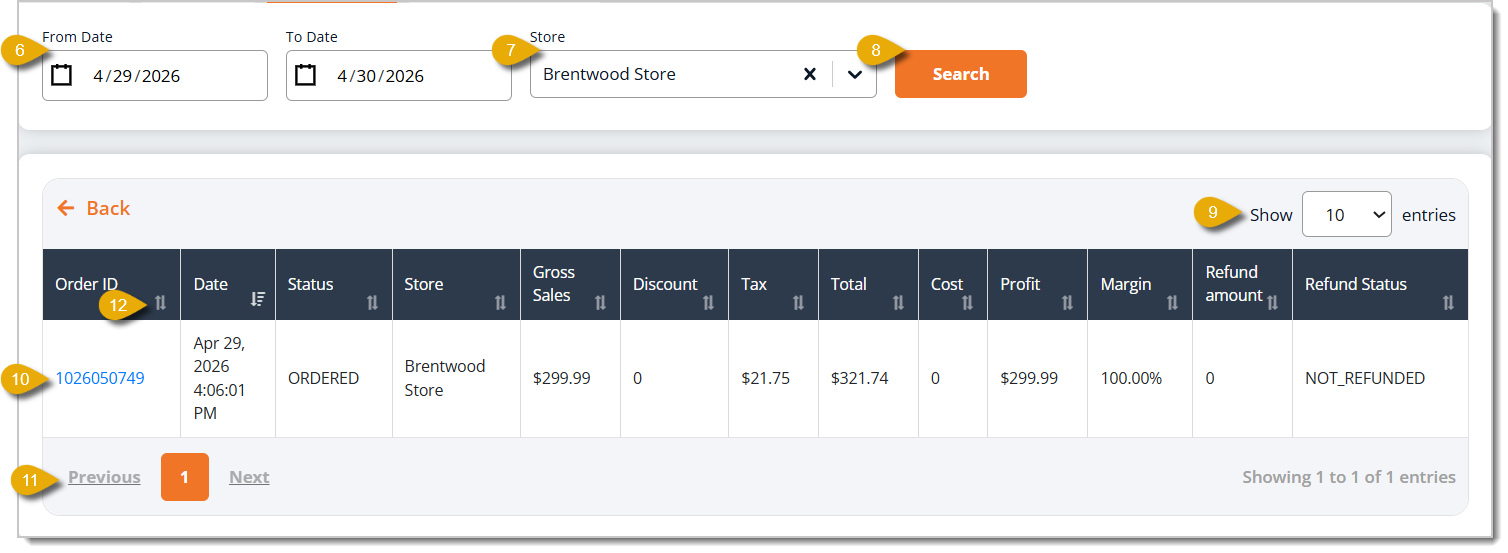Open the From Date calendar icon
The image size is (1508, 553).
coord(61,75)
